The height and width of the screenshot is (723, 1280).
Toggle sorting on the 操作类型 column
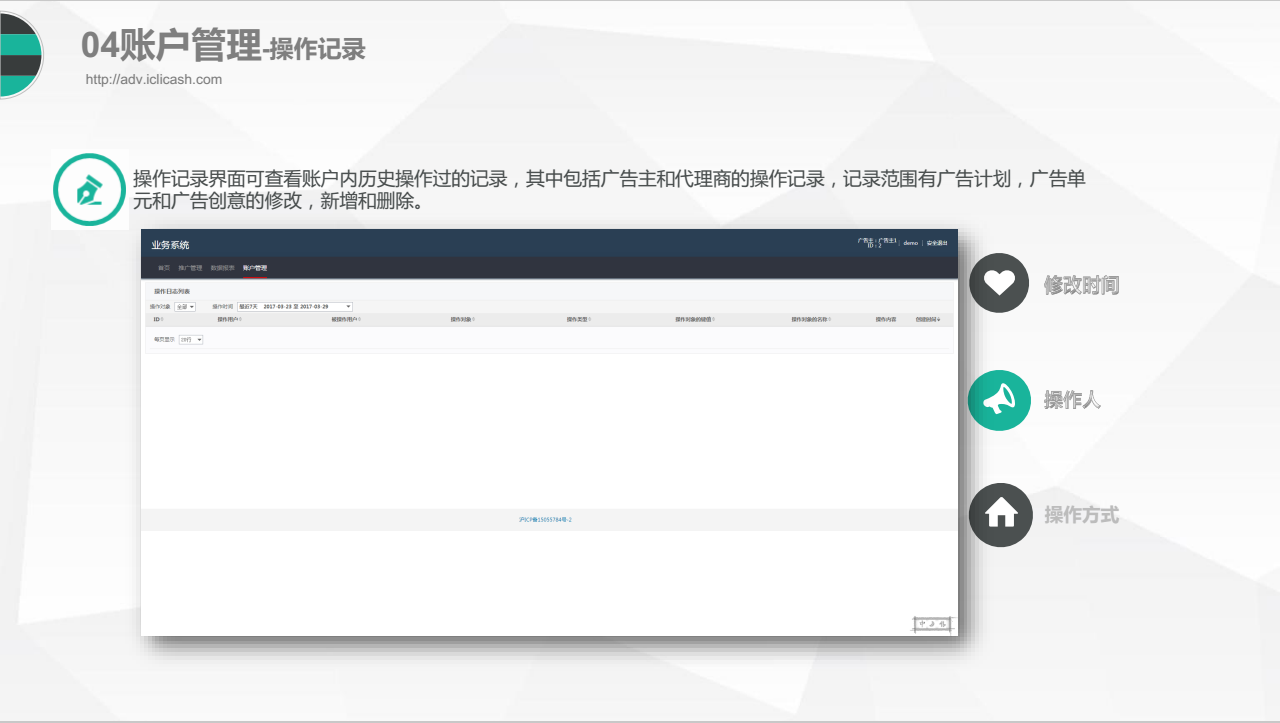point(578,318)
